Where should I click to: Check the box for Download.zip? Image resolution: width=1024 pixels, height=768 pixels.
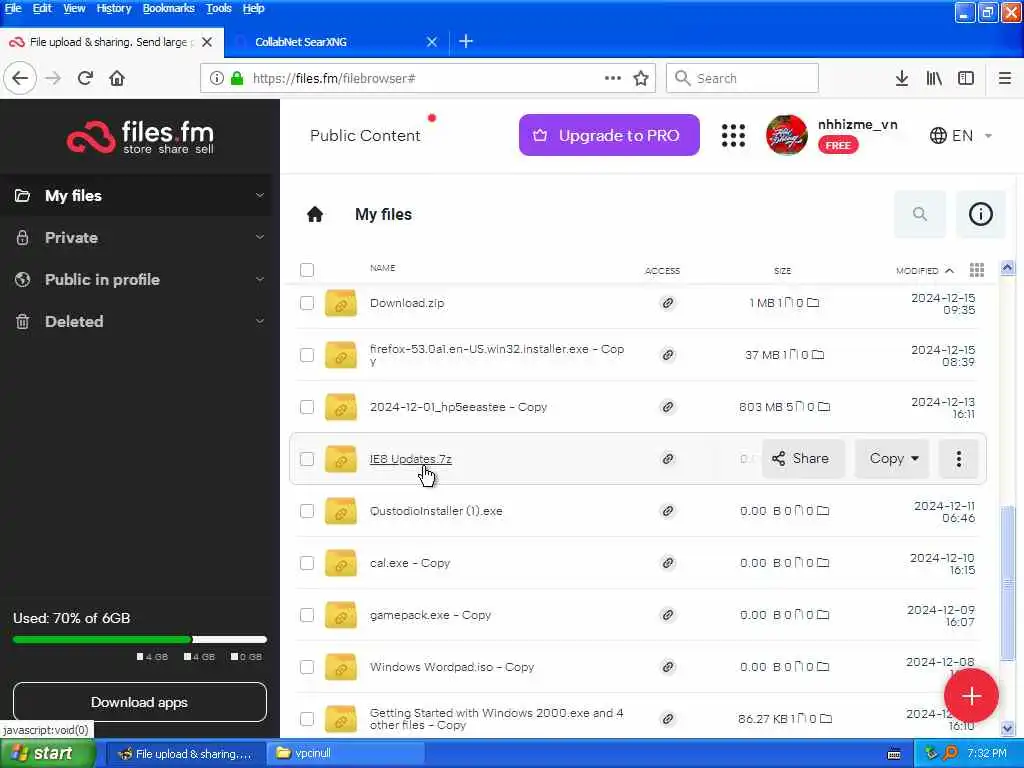tap(307, 303)
